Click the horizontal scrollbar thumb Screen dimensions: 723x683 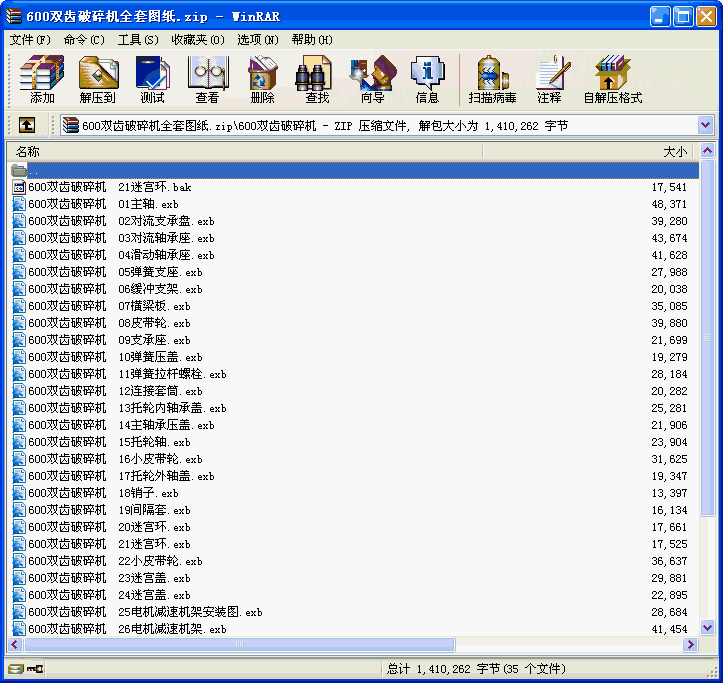pos(239,644)
